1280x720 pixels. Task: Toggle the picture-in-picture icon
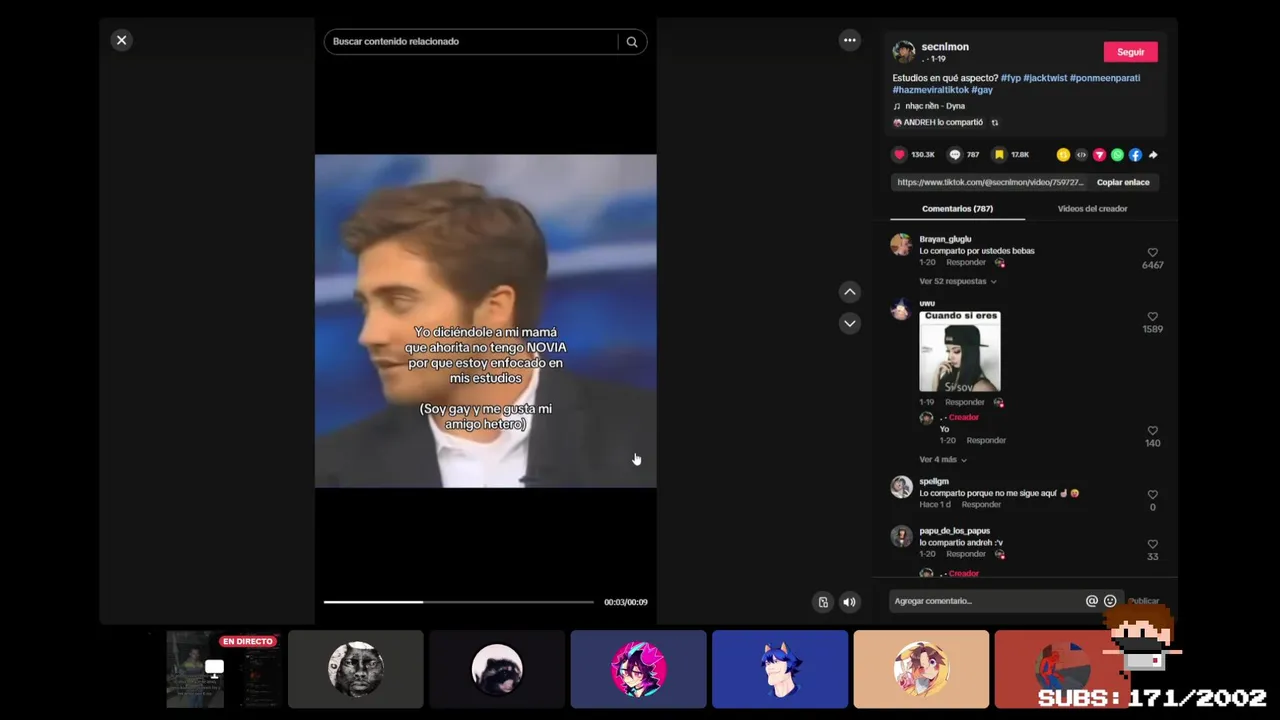823,602
